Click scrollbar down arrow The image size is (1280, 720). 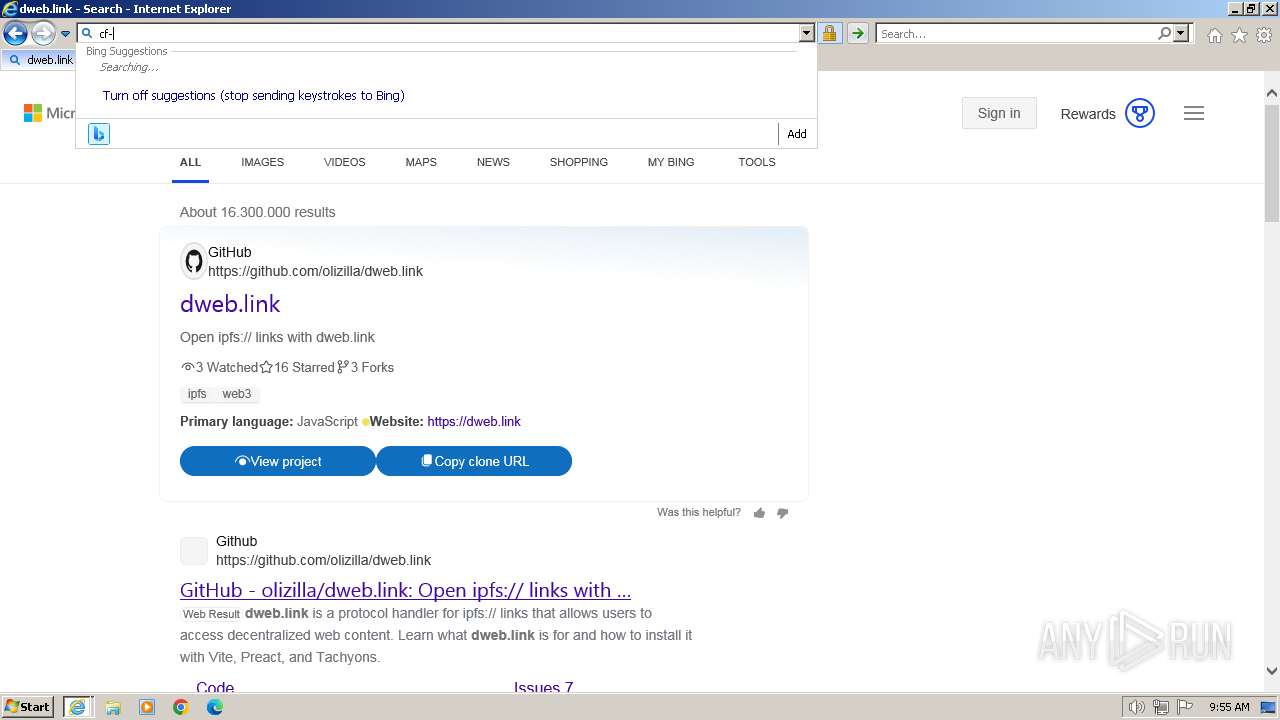coord(1272,671)
